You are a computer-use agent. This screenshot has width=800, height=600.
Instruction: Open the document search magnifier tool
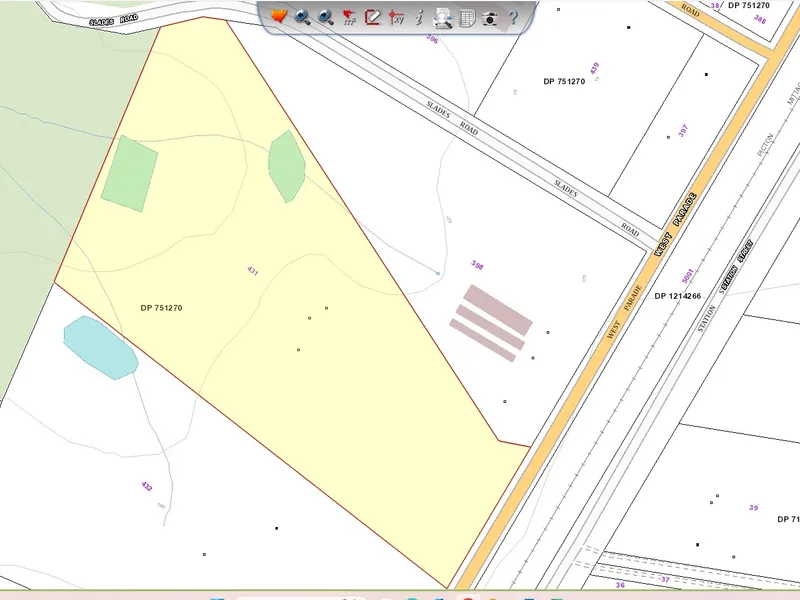(x=442, y=17)
